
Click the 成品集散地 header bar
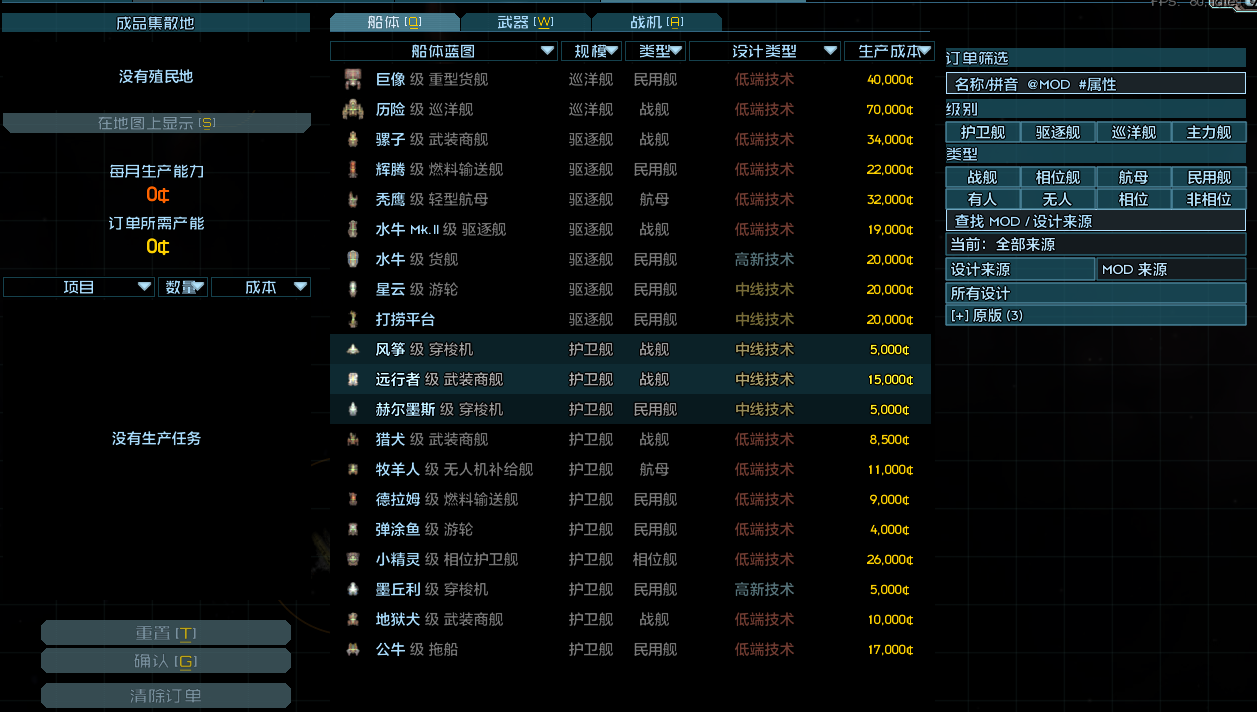(x=156, y=22)
